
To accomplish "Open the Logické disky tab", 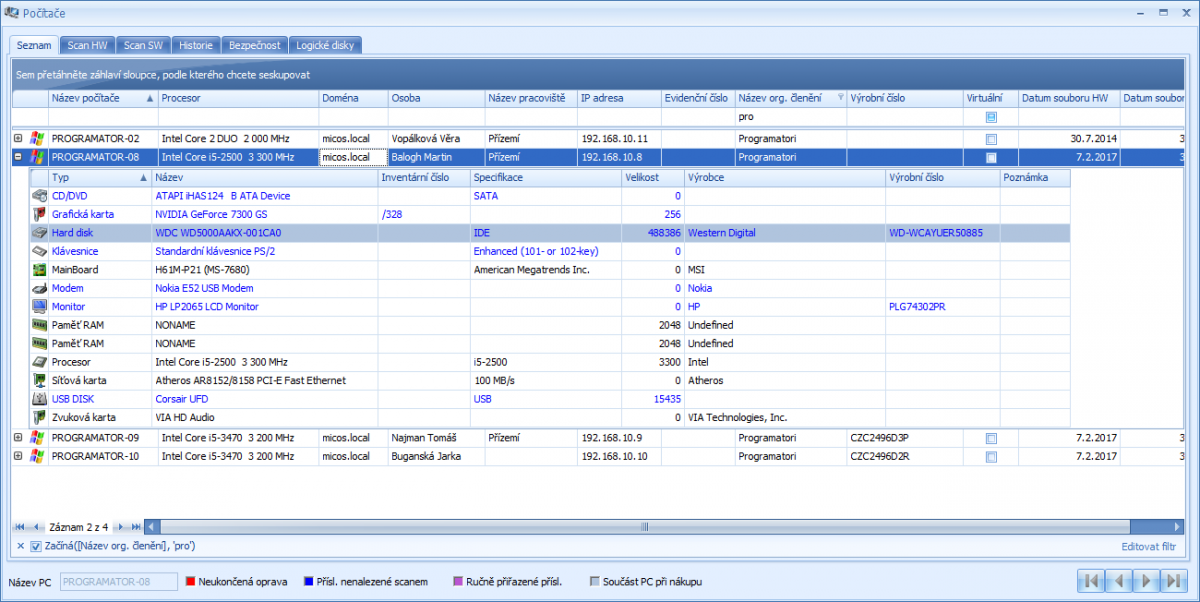I will coord(325,45).
